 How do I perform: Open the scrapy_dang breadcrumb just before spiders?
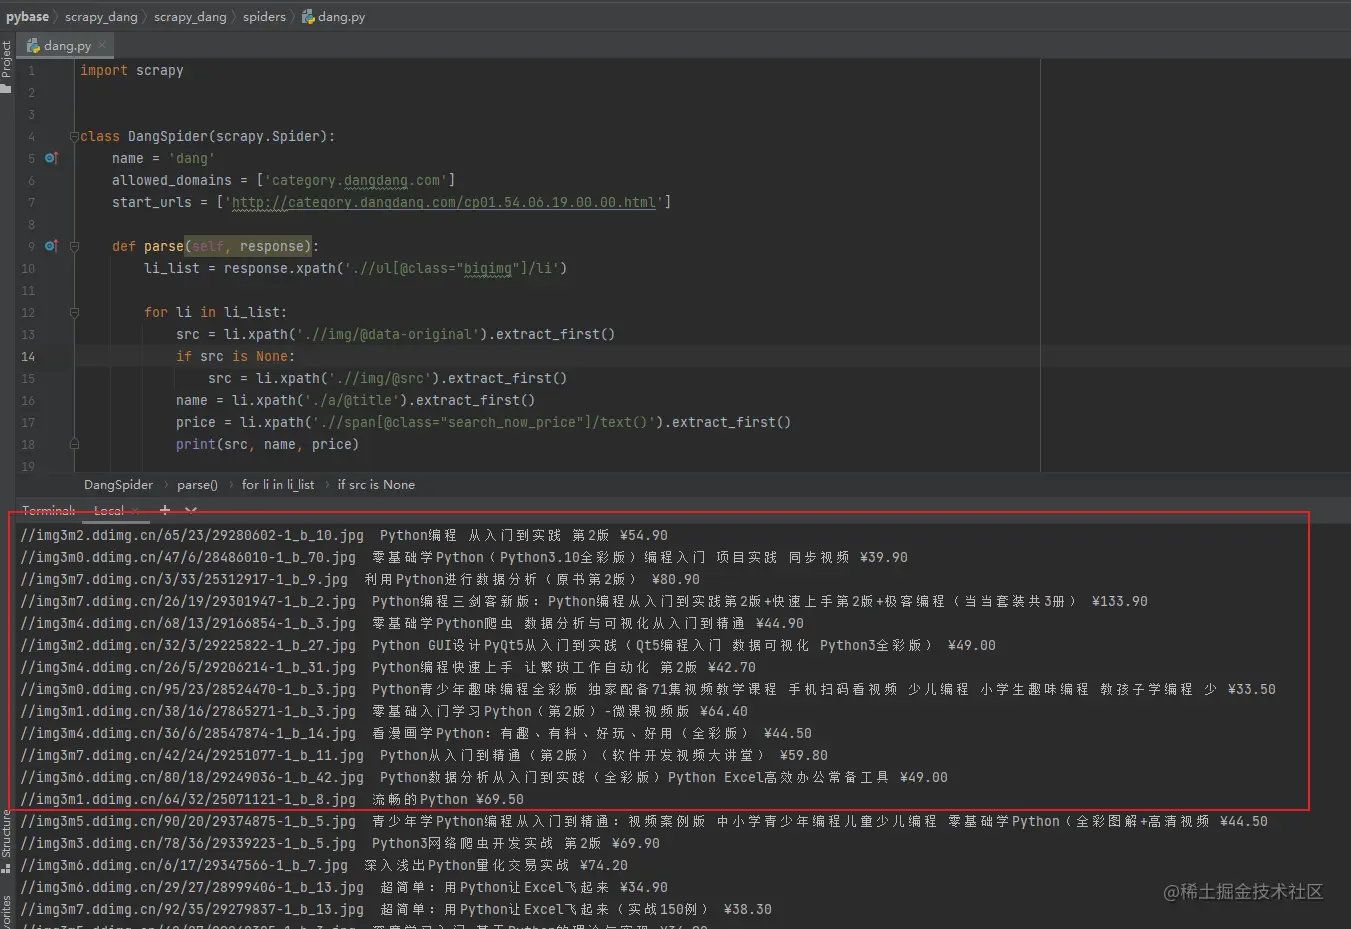190,17
